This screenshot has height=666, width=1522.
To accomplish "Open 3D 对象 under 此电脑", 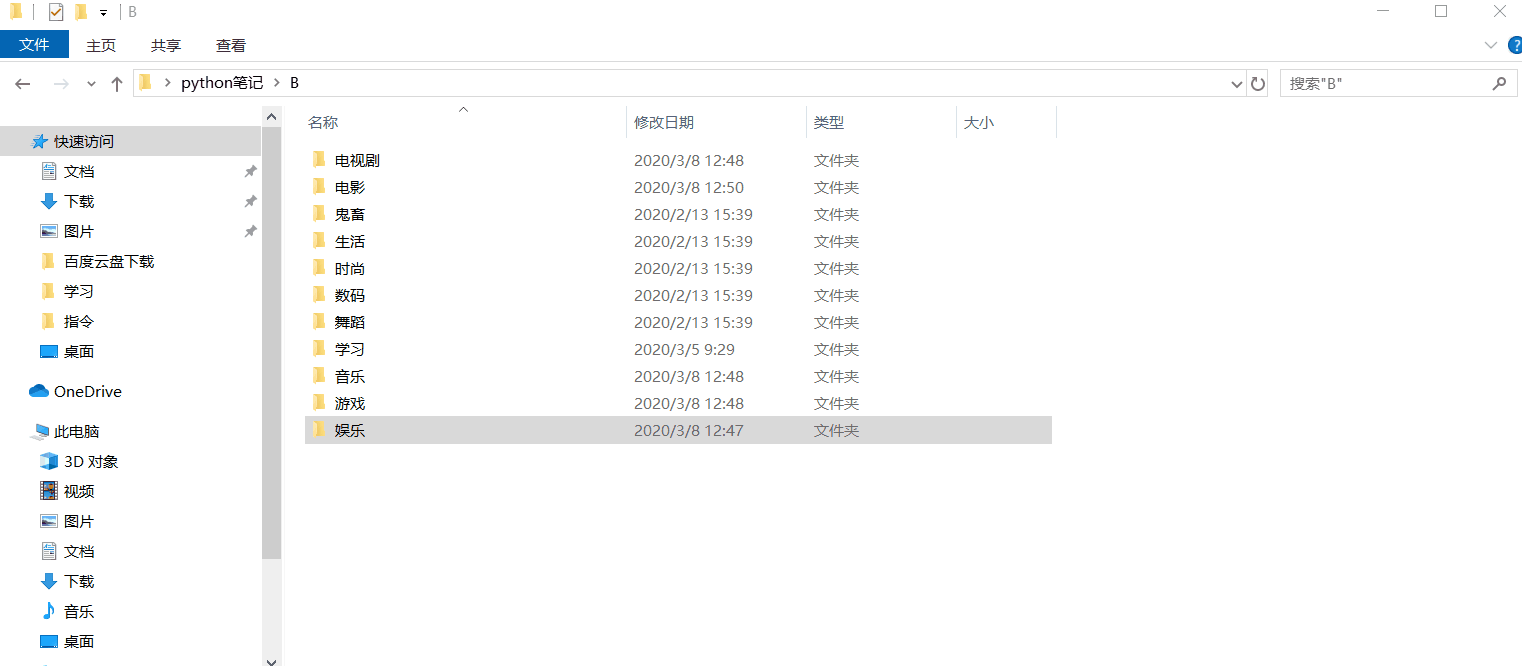I will (91, 461).
